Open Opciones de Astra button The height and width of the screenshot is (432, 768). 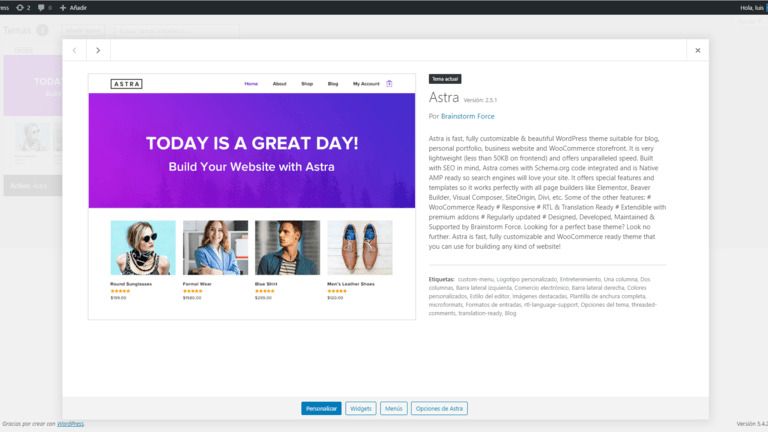pyautogui.click(x=439, y=408)
